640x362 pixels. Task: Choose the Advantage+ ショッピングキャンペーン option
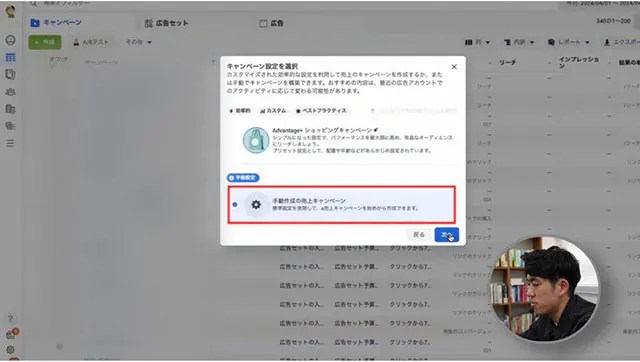click(348, 140)
